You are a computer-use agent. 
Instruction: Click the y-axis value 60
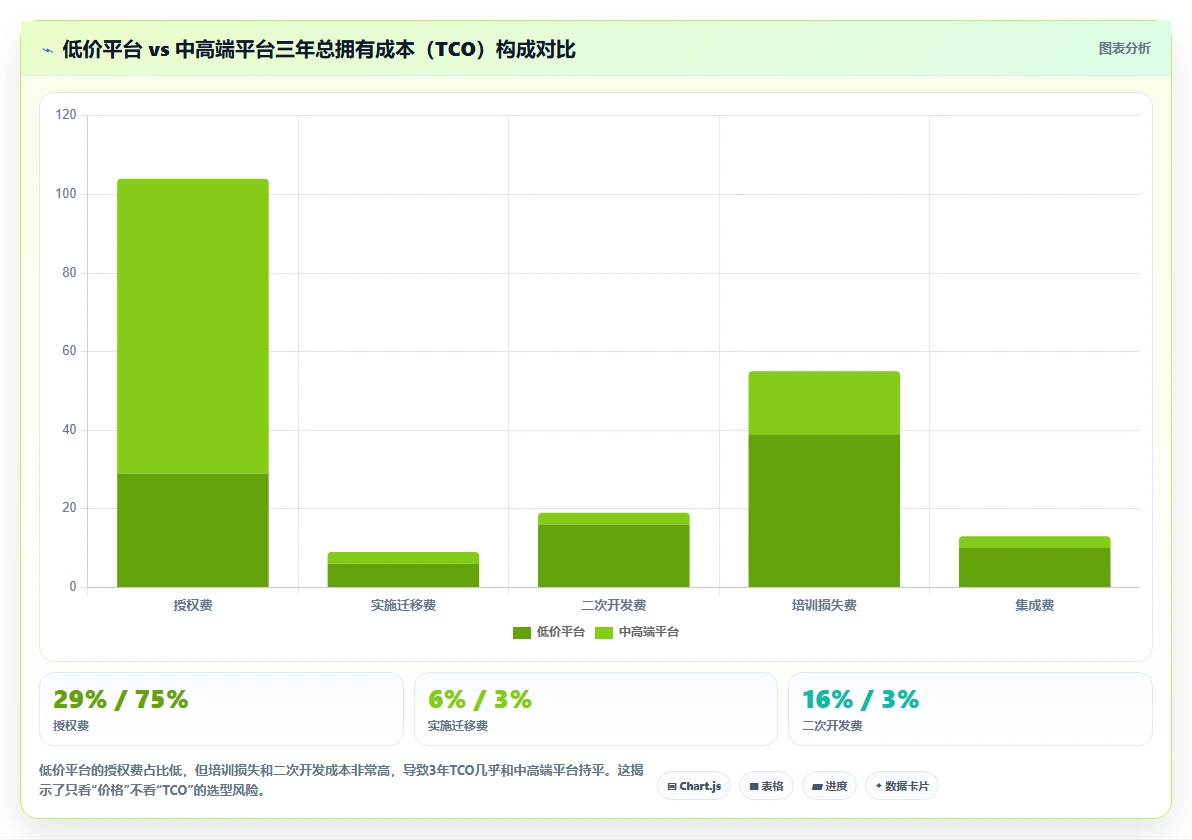(69, 350)
